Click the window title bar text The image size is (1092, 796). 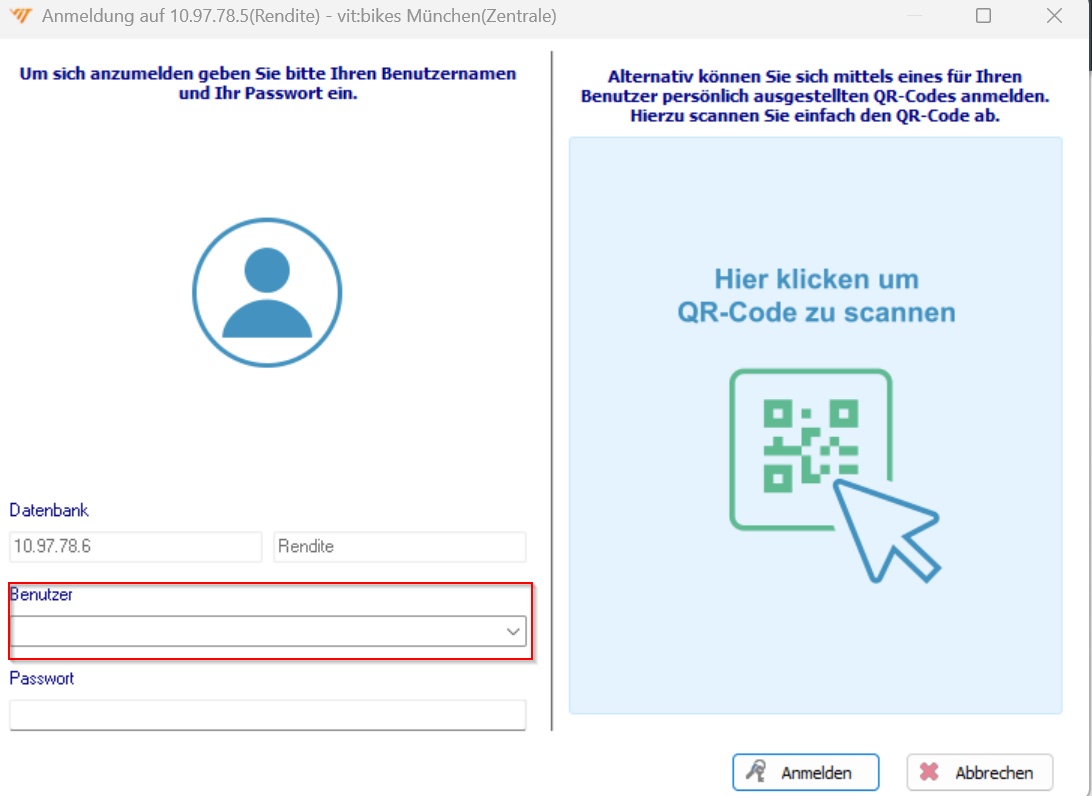pos(299,16)
